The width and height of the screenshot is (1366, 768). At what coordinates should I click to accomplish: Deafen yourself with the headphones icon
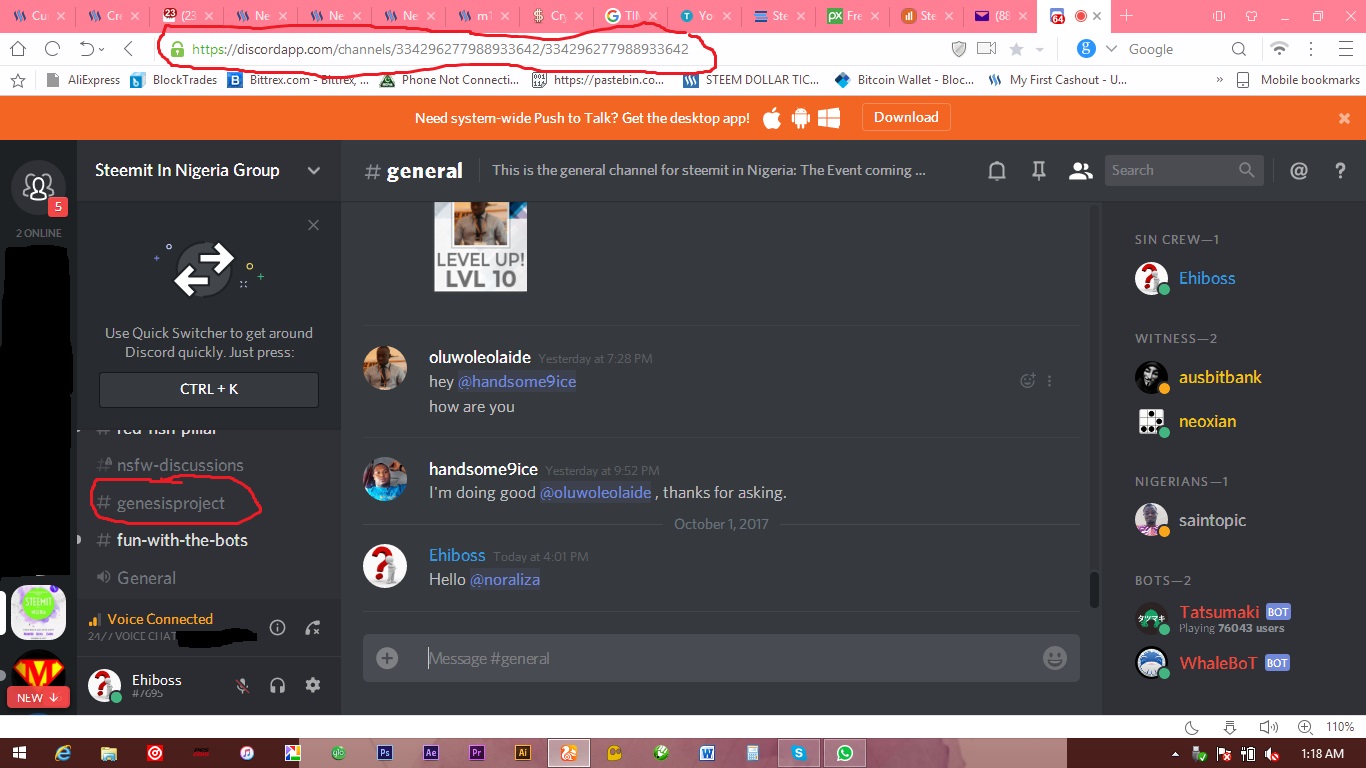pyautogui.click(x=278, y=685)
